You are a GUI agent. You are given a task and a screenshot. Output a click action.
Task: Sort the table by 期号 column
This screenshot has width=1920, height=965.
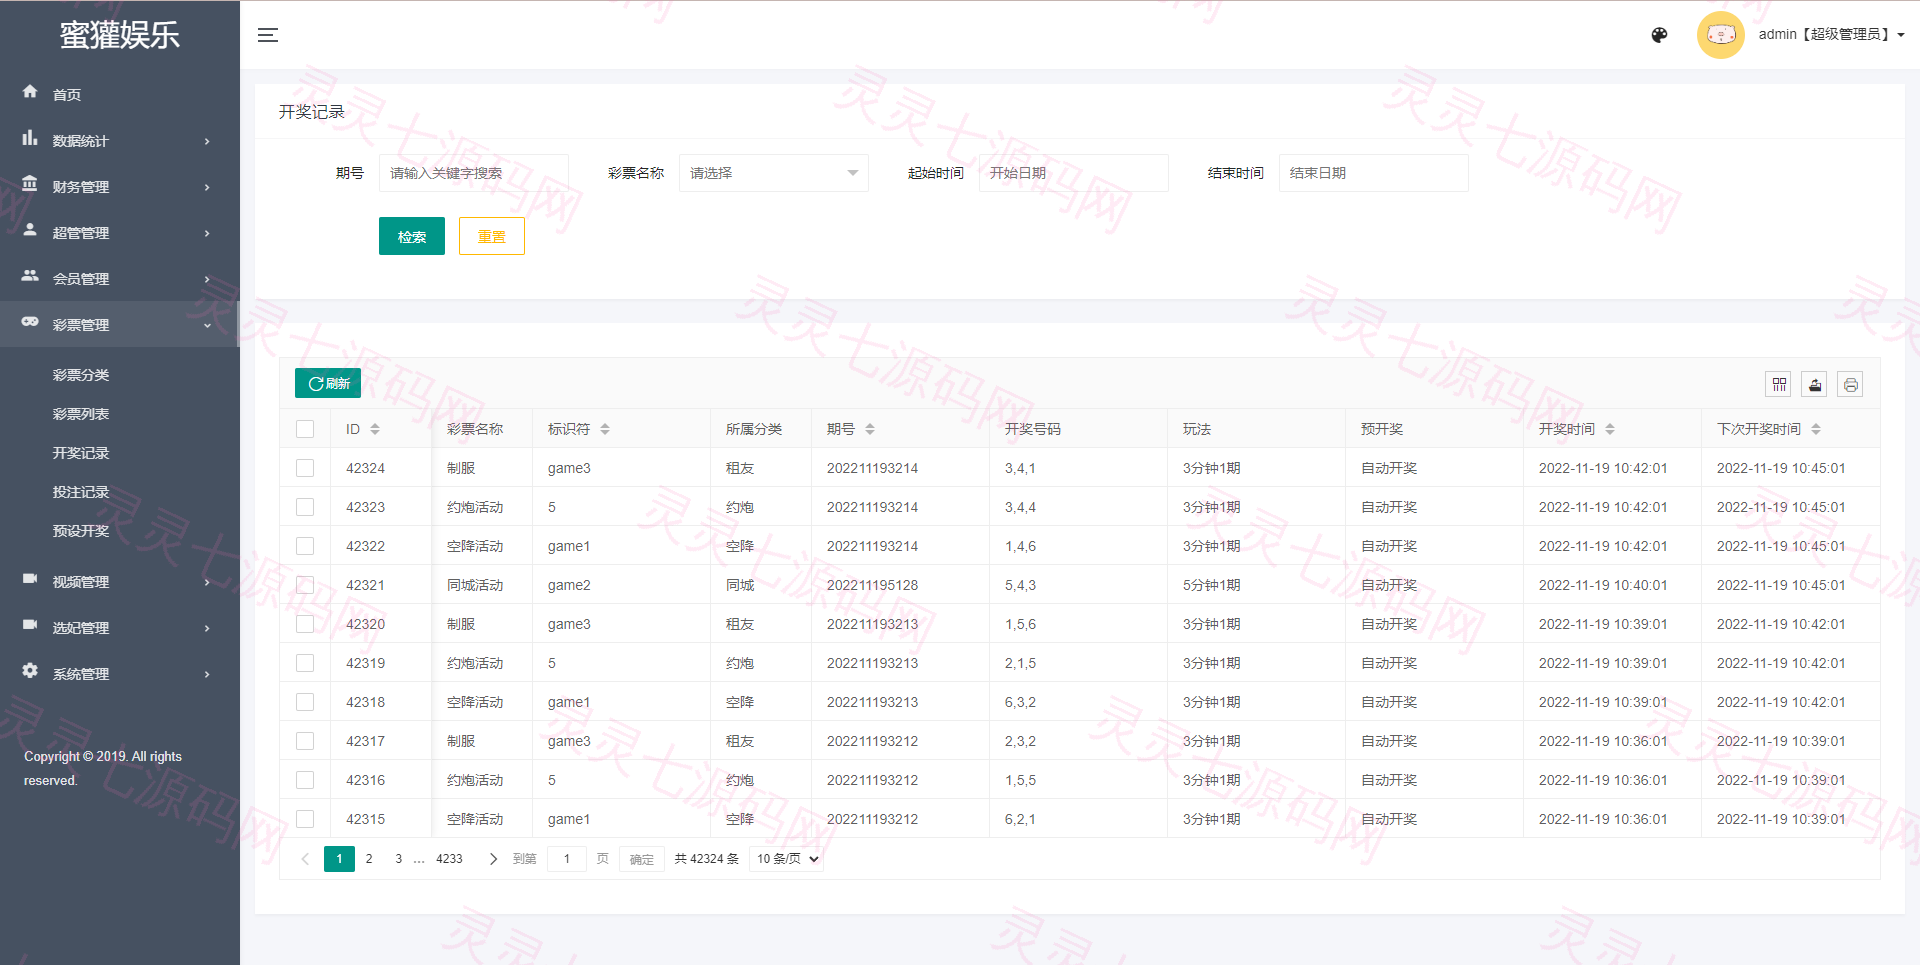point(870,429)
